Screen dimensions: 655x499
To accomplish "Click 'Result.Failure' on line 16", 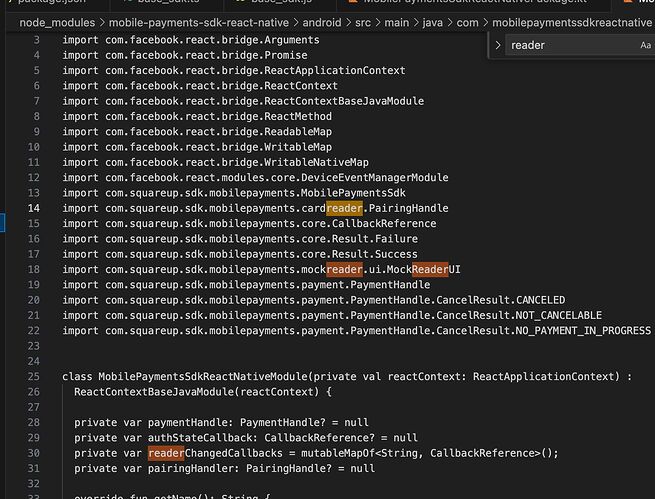I will (x=375, y=239).
